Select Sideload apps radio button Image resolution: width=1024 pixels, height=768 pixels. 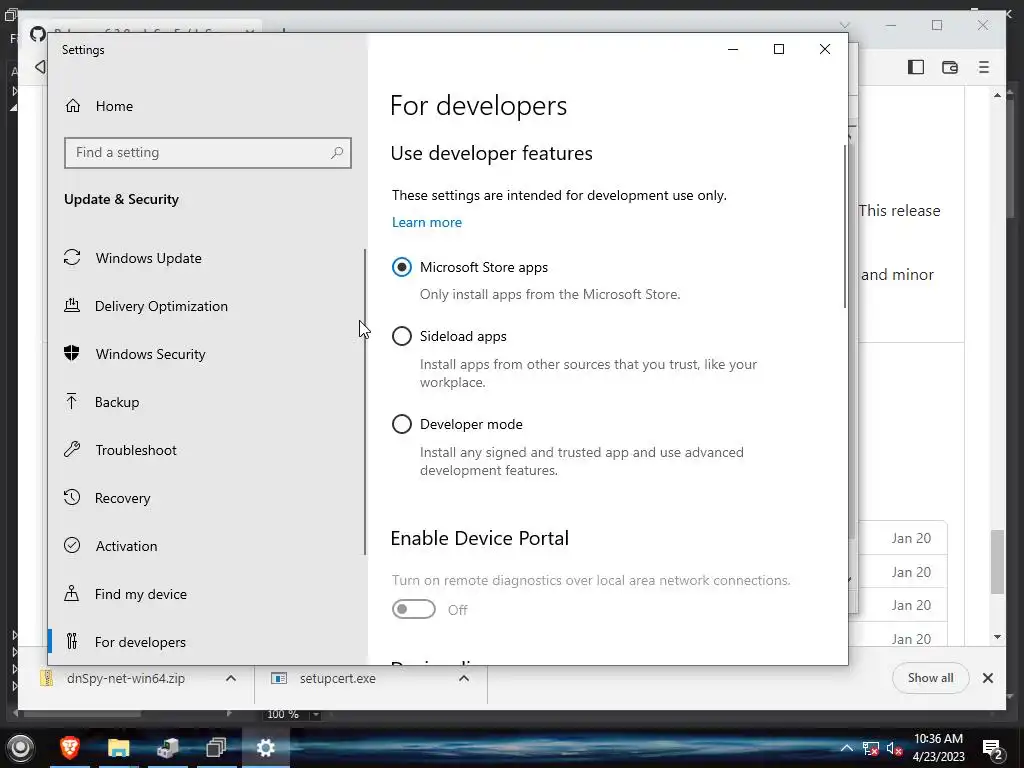tap(402, 336)
